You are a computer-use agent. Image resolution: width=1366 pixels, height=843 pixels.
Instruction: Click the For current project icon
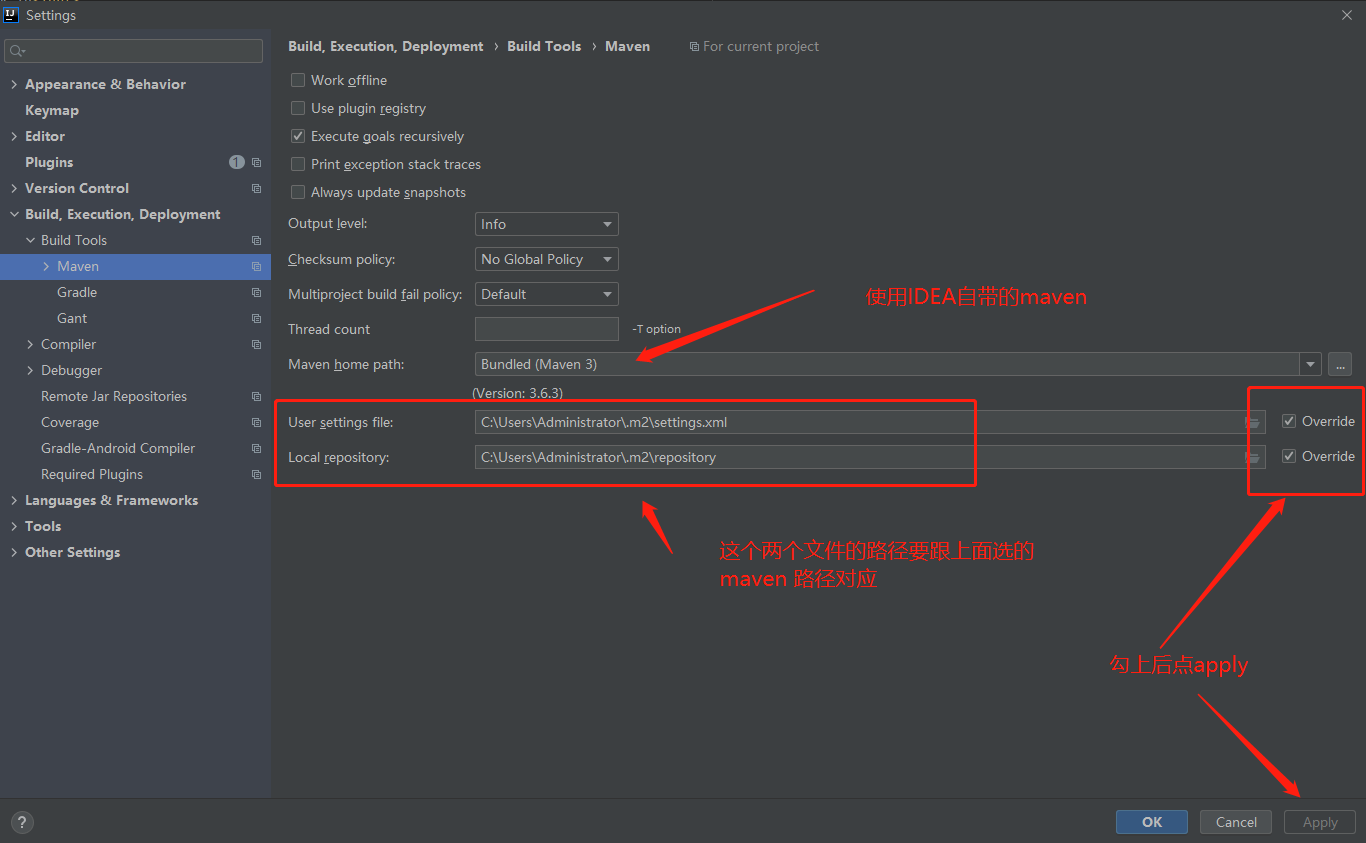pyautogui.click(x=694, y=47)
